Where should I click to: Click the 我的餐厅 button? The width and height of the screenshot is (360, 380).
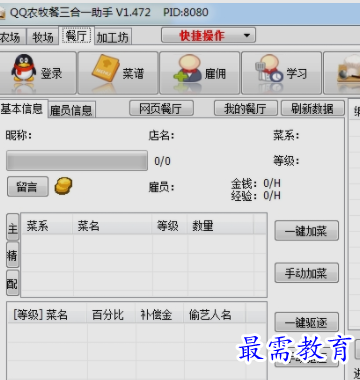[x=245, y=109]
